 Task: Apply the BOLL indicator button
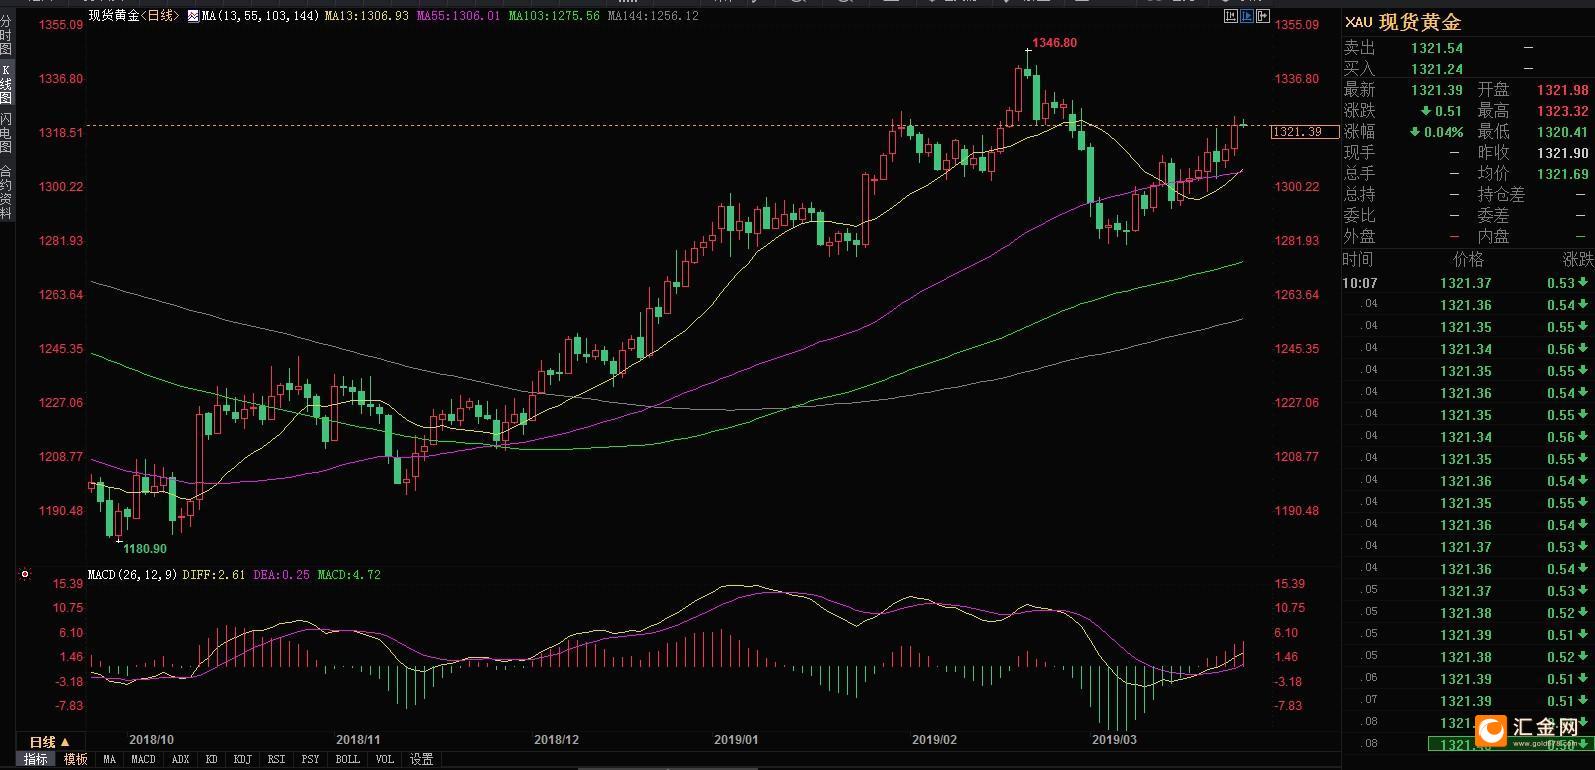(x=347, y=760)
